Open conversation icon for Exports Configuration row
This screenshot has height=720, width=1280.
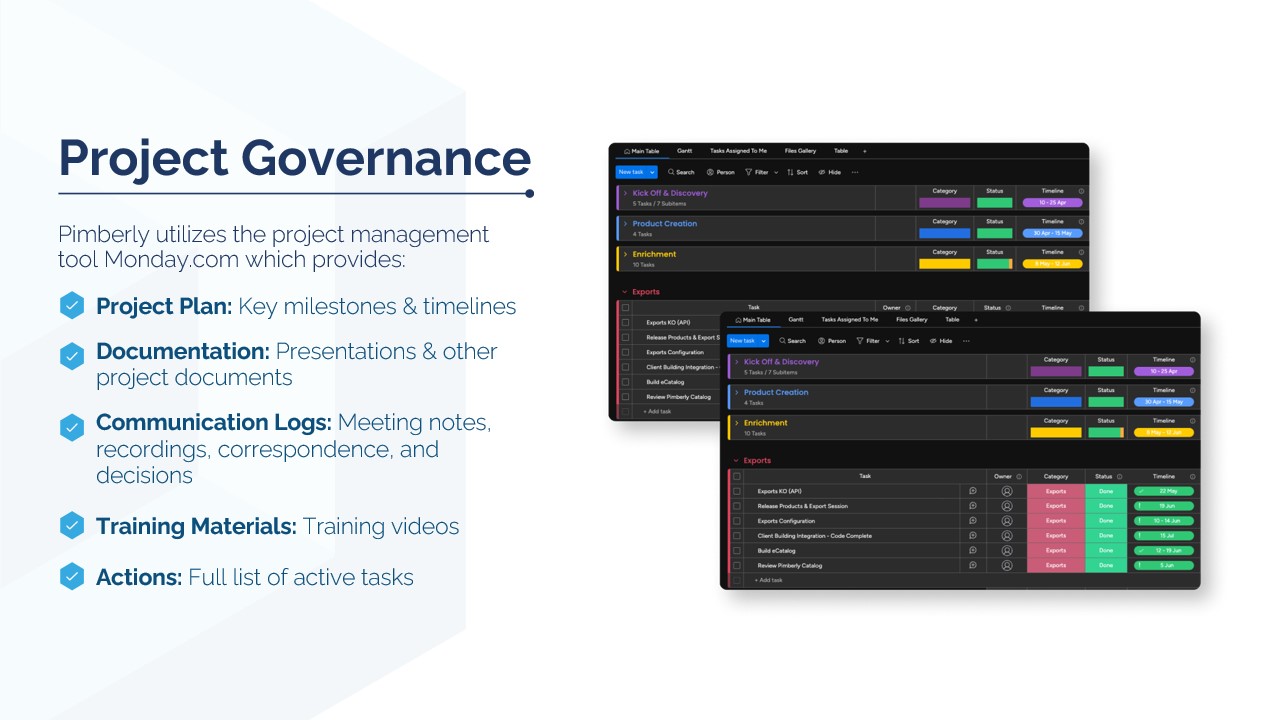(973, 521)
